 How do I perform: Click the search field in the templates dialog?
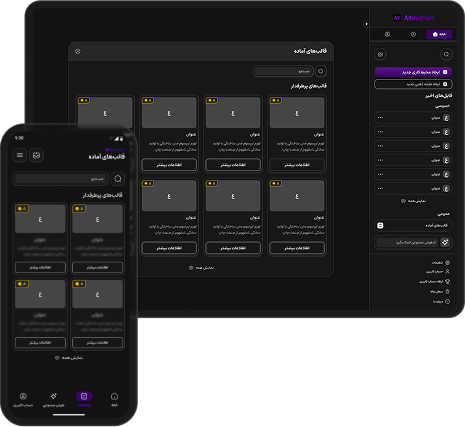pyautogui.click(x=283, y=71)
